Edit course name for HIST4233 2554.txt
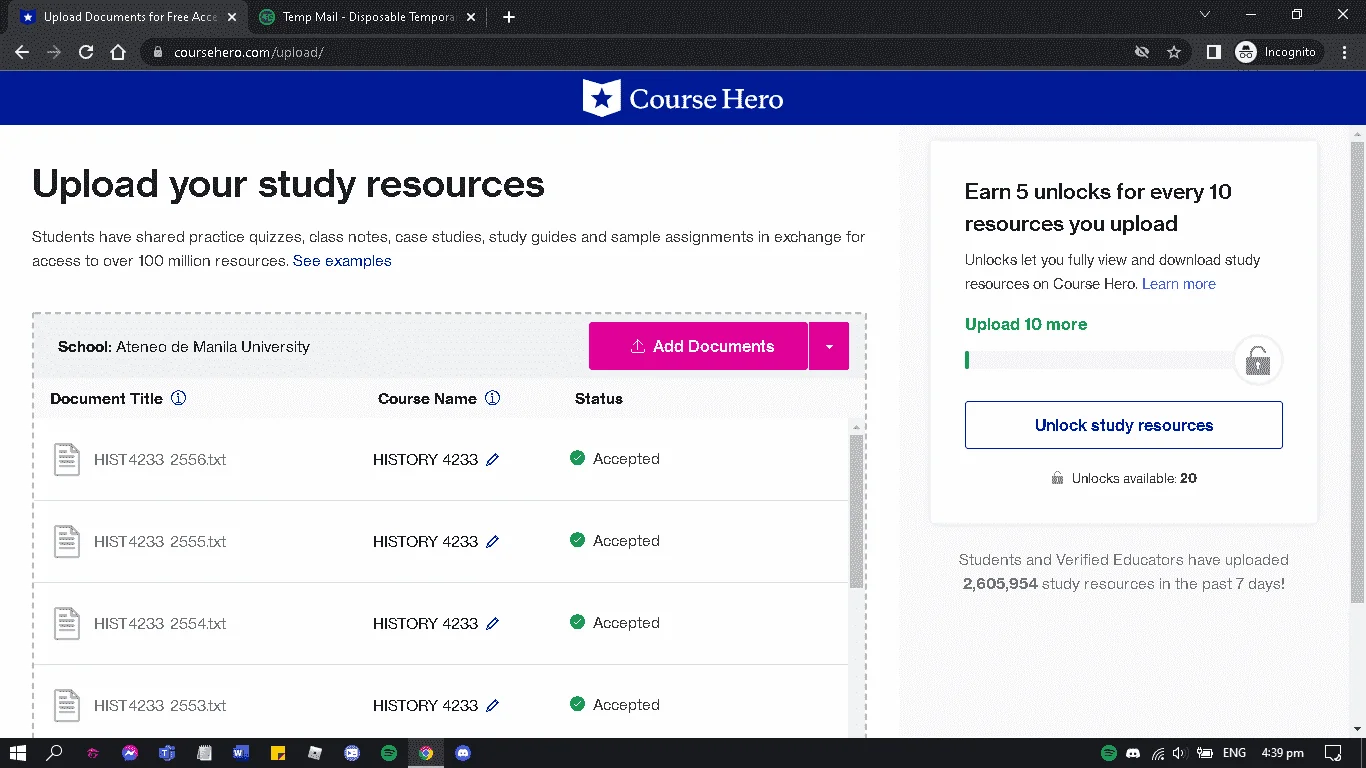 coord(492,624)
